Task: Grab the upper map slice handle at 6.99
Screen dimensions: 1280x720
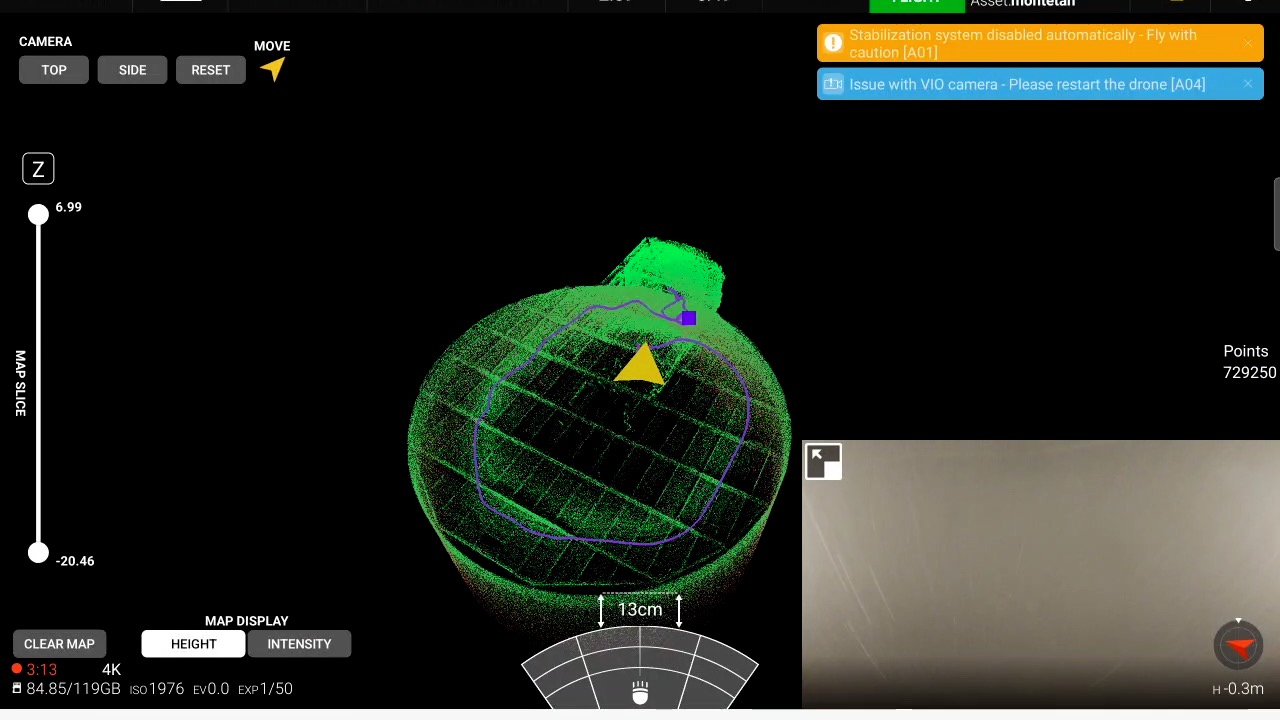Action: tap(38, 214)
